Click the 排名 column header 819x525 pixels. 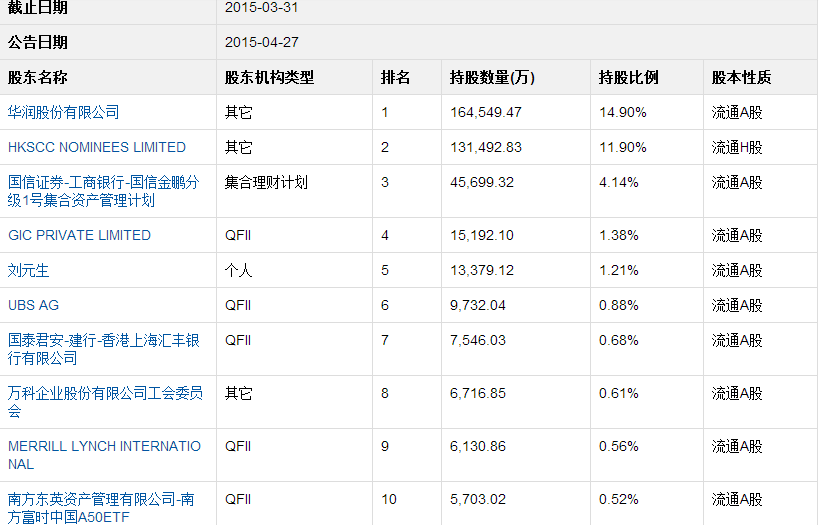click(x=396, y=77)
